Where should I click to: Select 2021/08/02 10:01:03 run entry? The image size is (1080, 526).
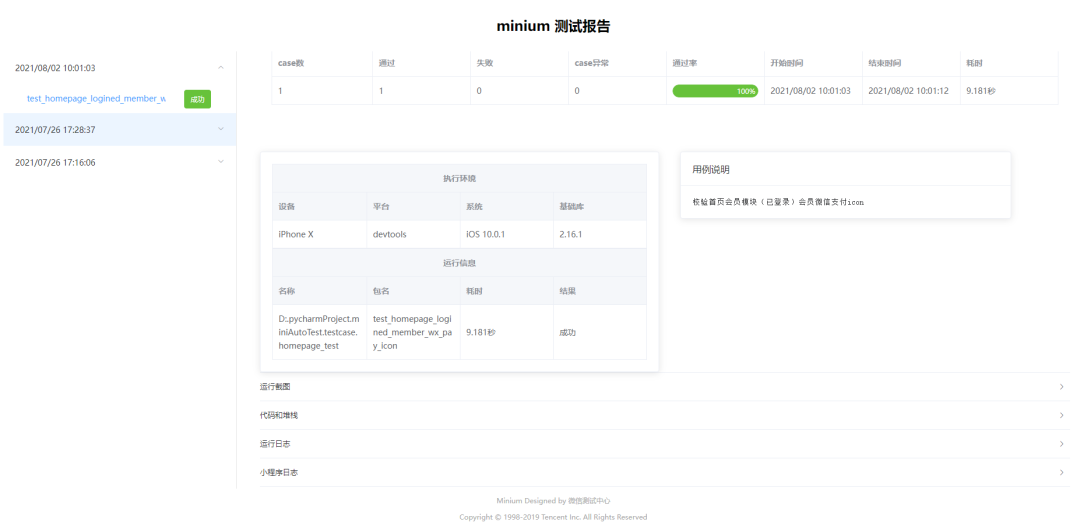point(120,67)
